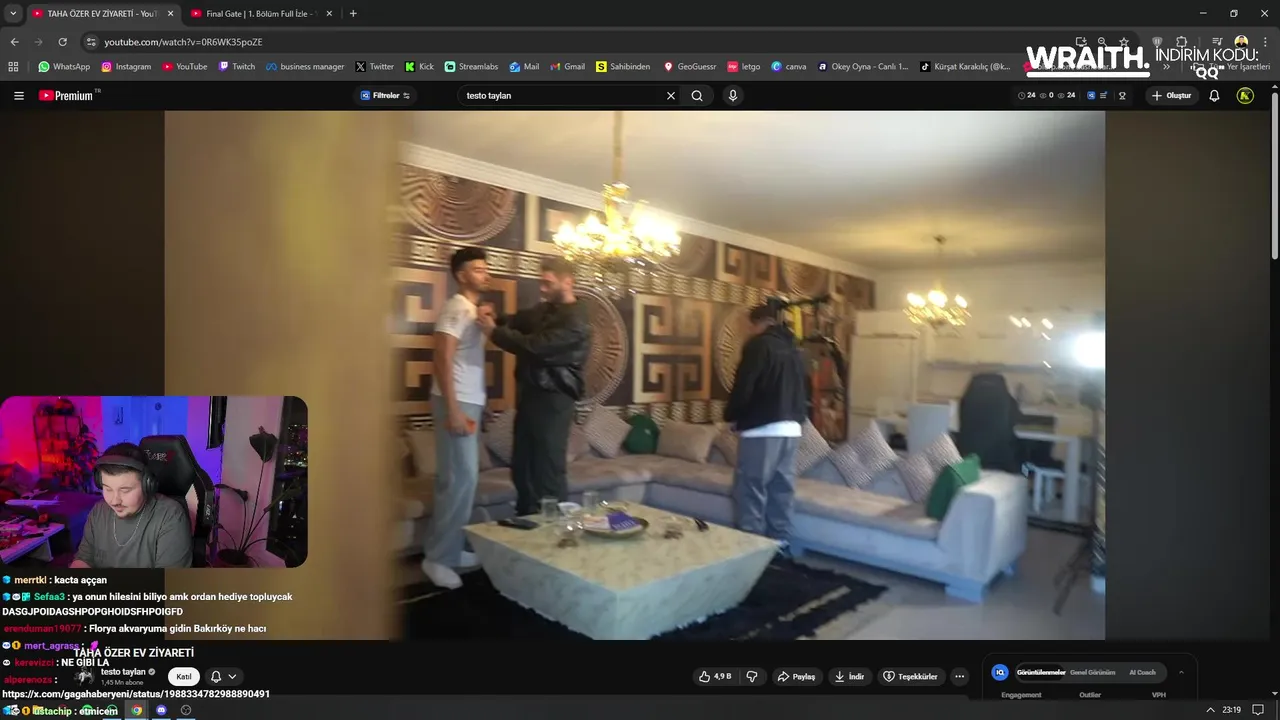1280x720 pixels.
Task: Open the WhatsApp bookmark
Action: (64, 67)
